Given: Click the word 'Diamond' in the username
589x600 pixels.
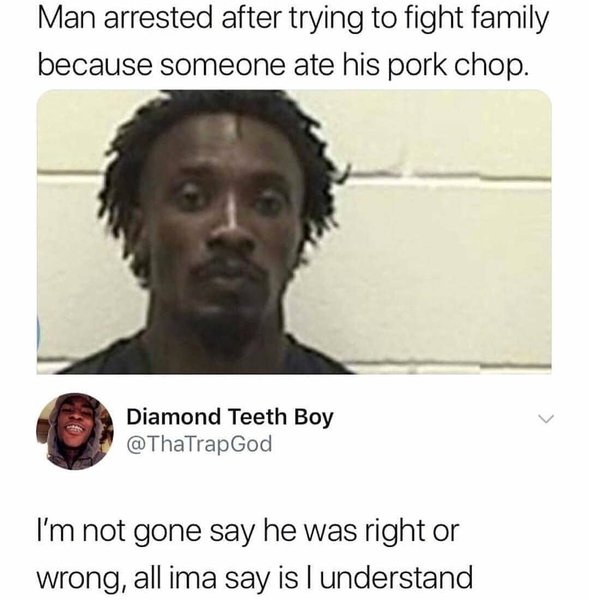Looking at the screenshot, I should (174, 416).
